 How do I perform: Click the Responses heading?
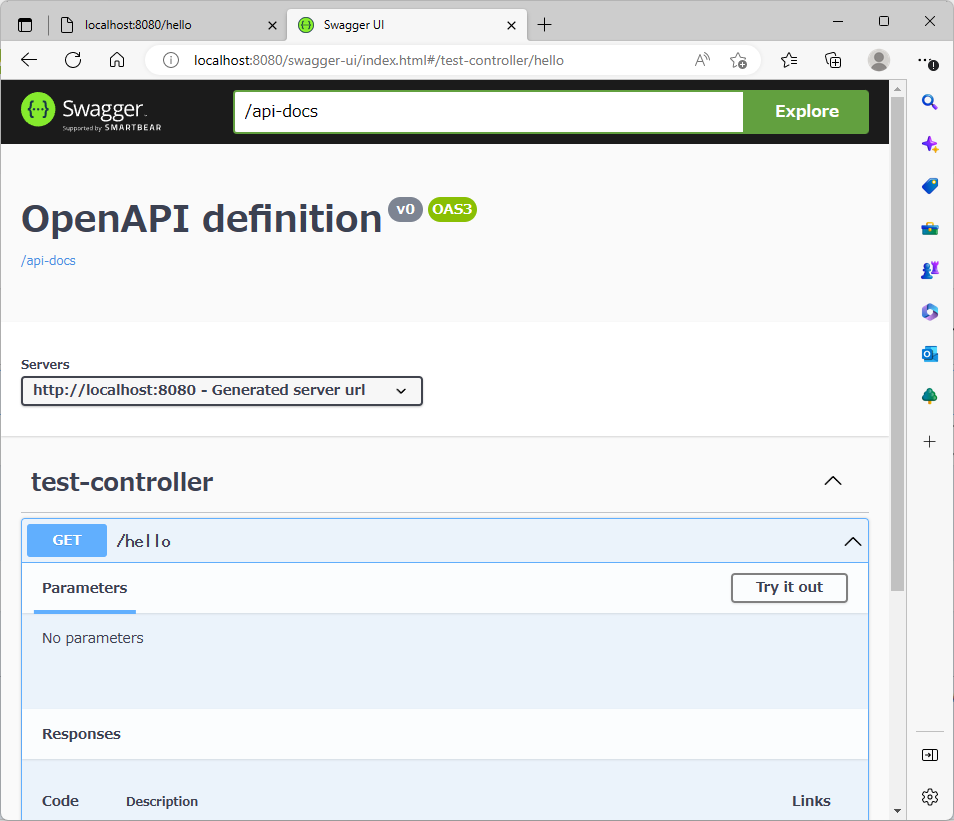pyautogui.click(x=82, y=734)
